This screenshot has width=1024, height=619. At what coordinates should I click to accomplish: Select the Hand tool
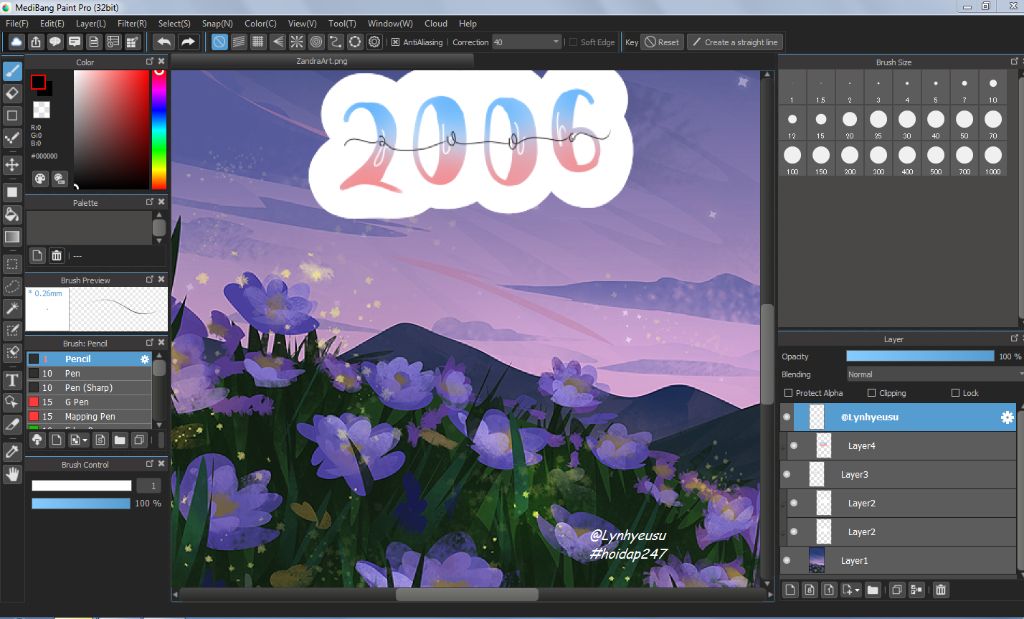tap(12, 474)
